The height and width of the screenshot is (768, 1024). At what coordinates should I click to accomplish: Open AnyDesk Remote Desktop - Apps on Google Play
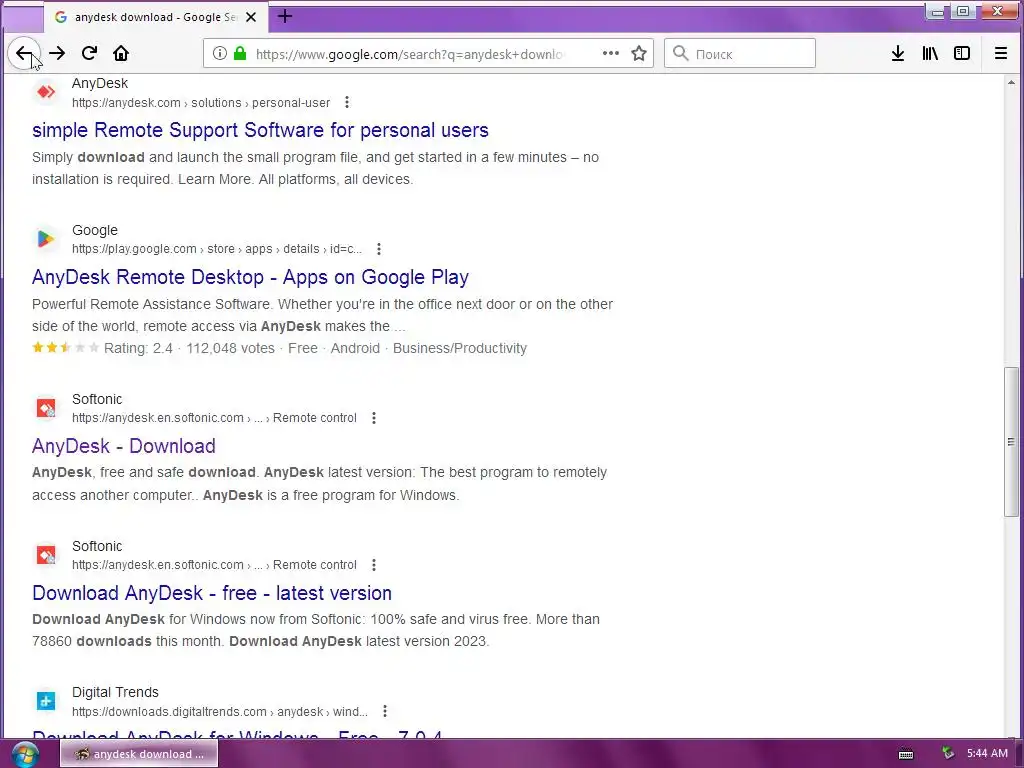[x=250, y=277]
